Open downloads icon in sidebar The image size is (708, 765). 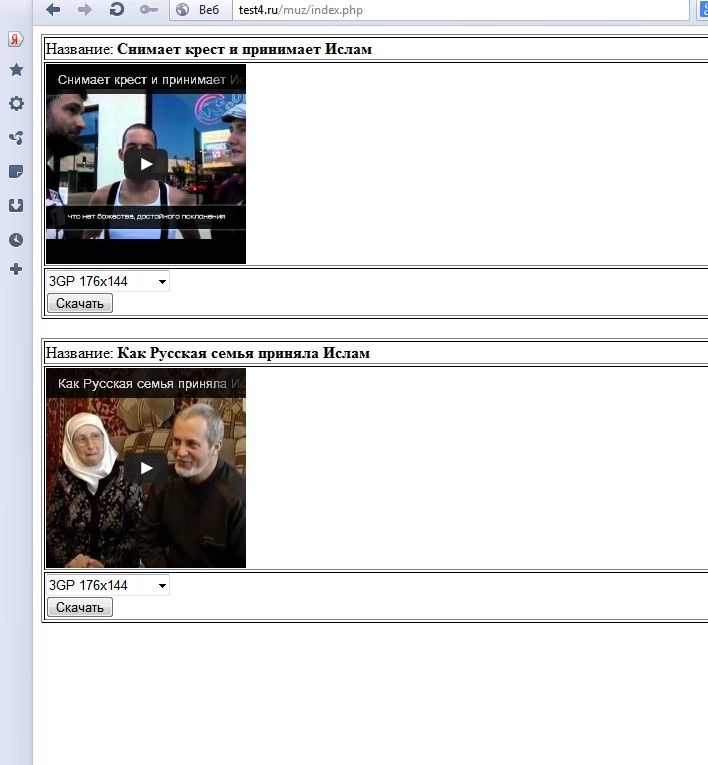coord(16,205)
